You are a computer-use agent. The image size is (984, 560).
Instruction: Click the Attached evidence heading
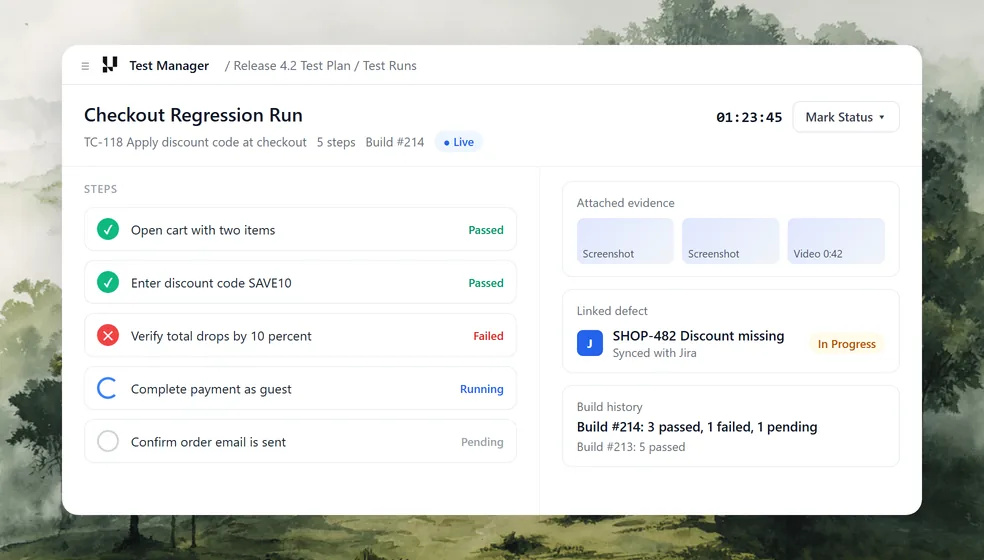(626, 203)
